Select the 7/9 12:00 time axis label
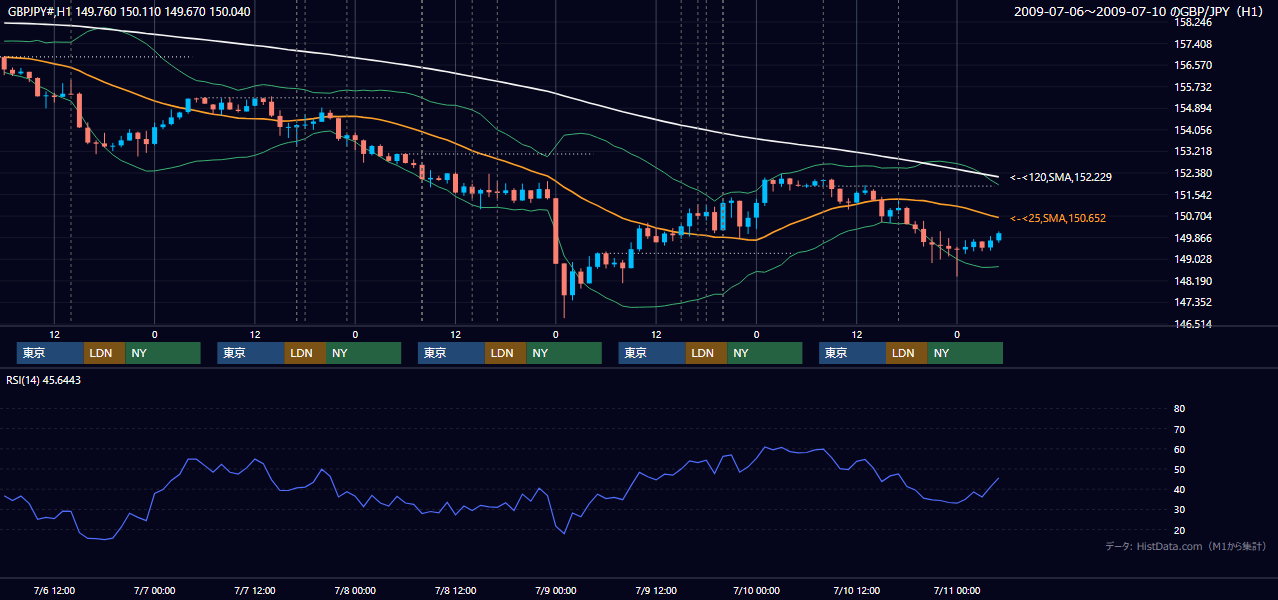Screen dimensions: 1278x600 [656, 590]
